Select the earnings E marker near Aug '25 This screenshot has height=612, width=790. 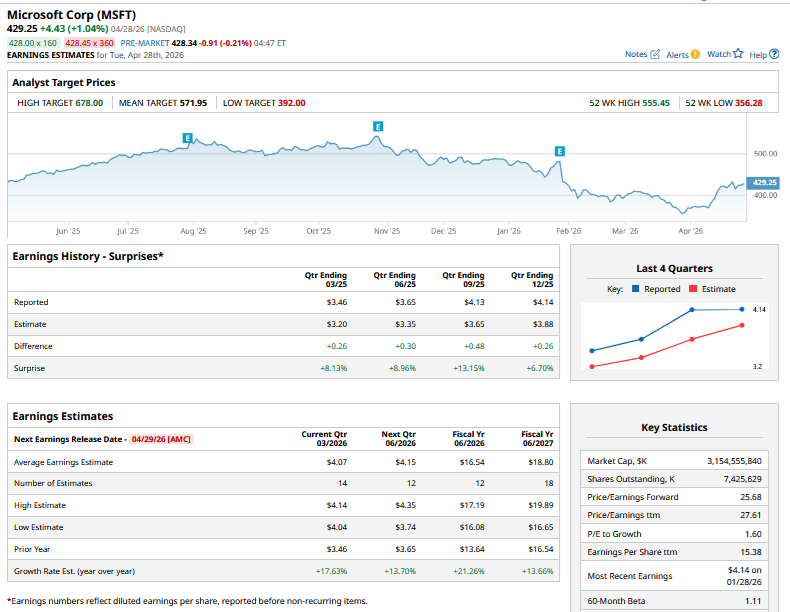[187, 137]
